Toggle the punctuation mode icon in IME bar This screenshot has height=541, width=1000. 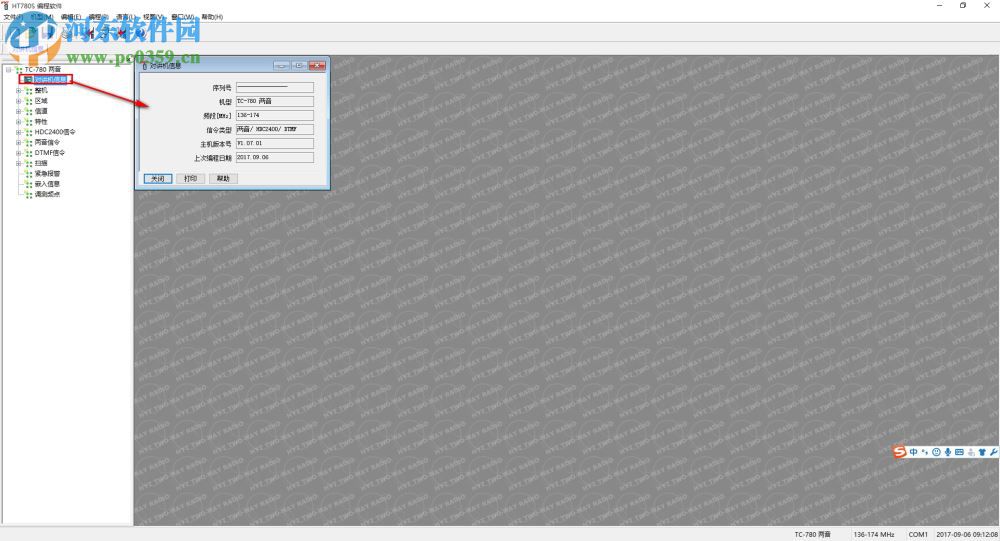click(x=925, y=452)
